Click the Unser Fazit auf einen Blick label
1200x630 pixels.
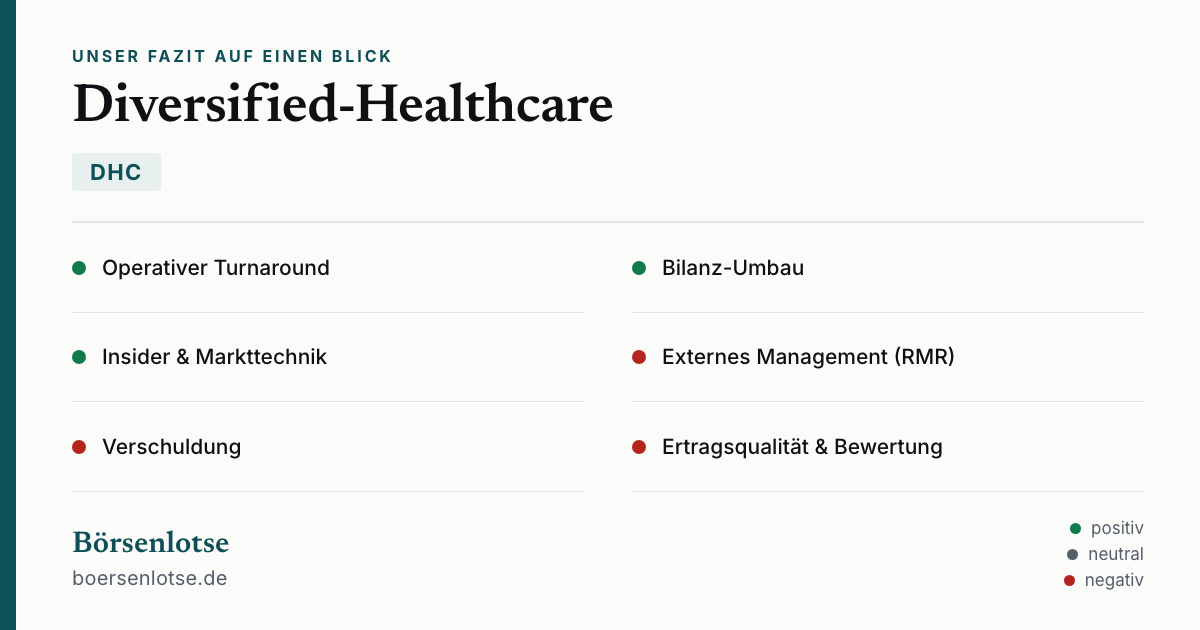pyautogui.click(x=232, y=56)
